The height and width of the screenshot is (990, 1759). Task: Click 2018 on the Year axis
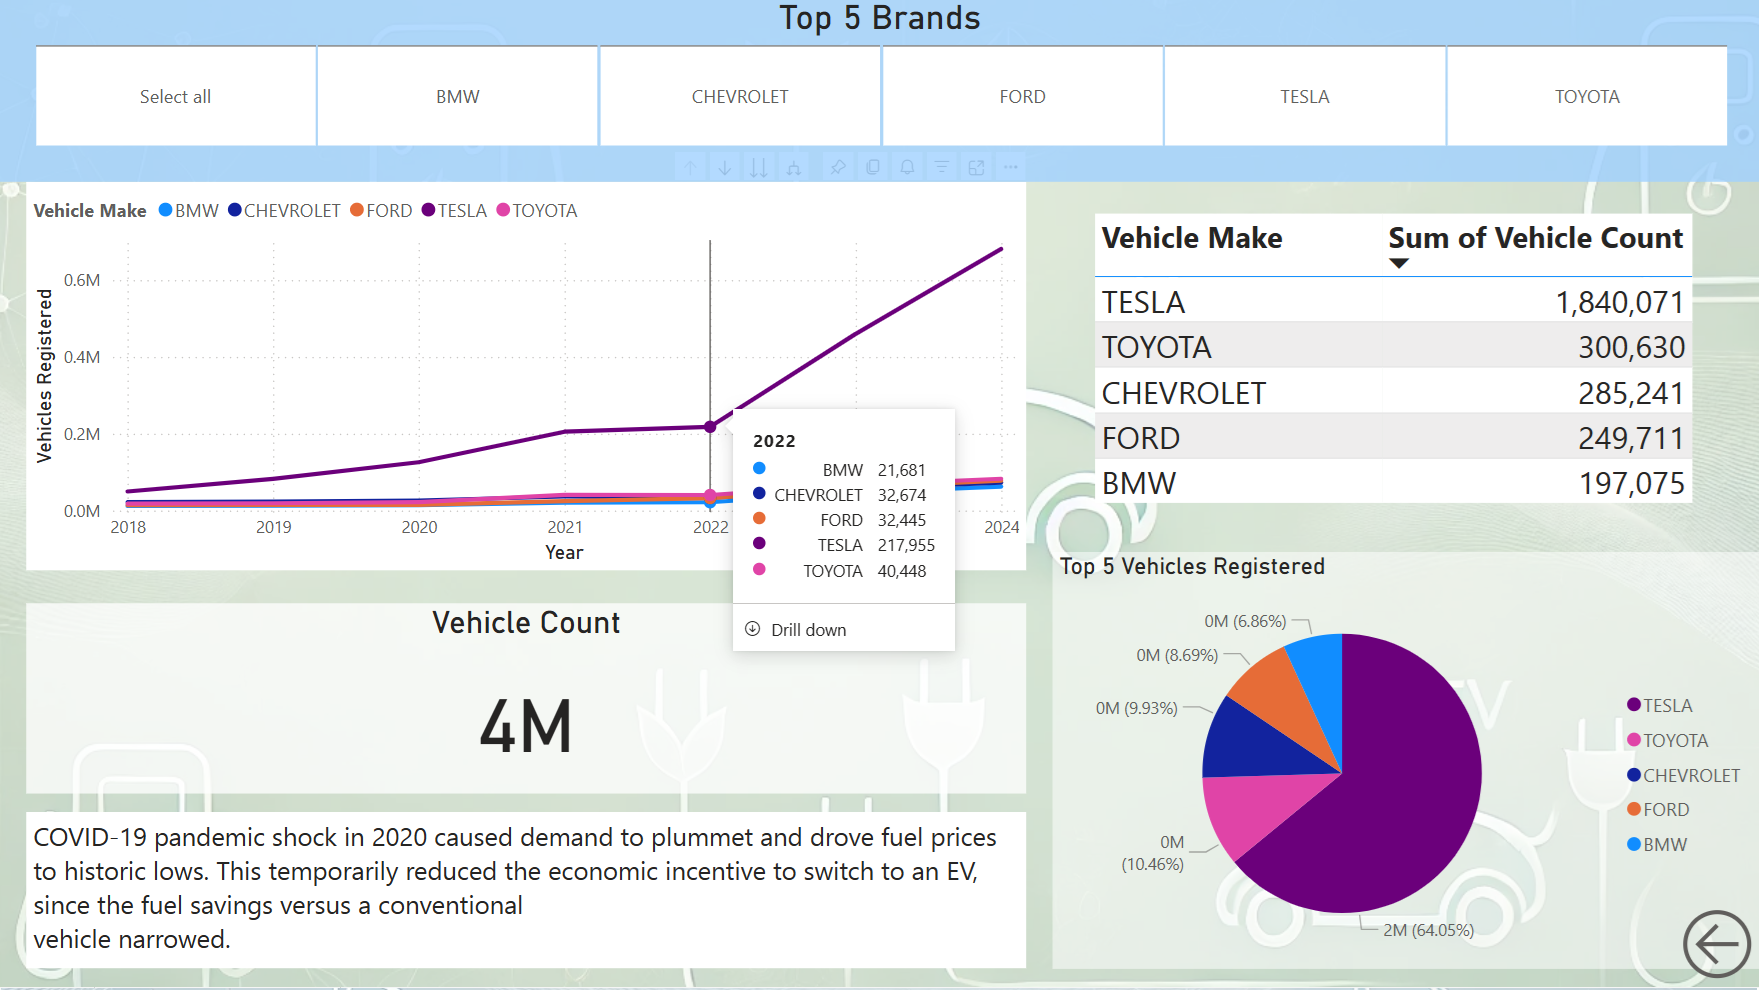point(128,527)
